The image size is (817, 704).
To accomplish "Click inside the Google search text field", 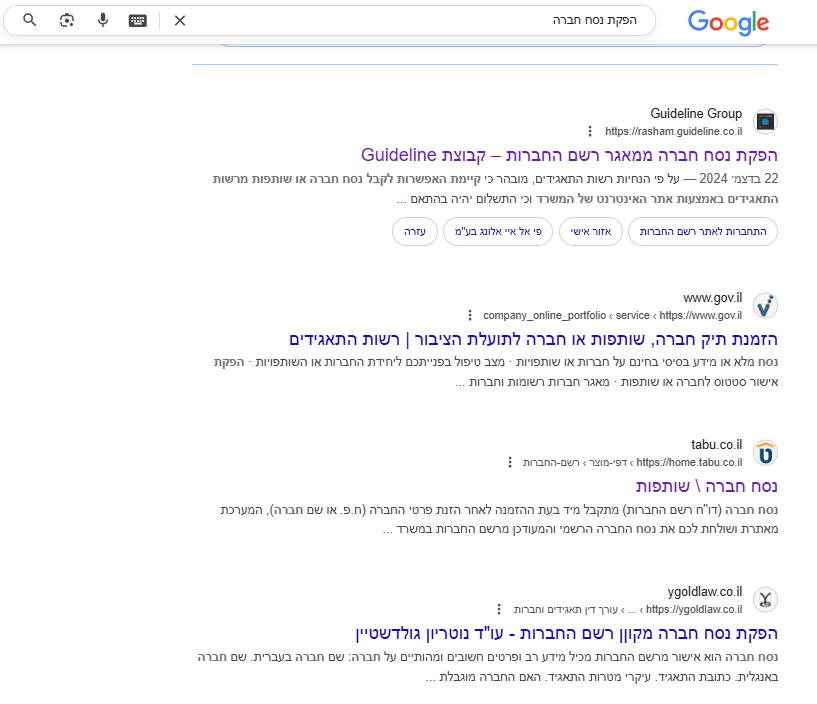I will 420,20.
